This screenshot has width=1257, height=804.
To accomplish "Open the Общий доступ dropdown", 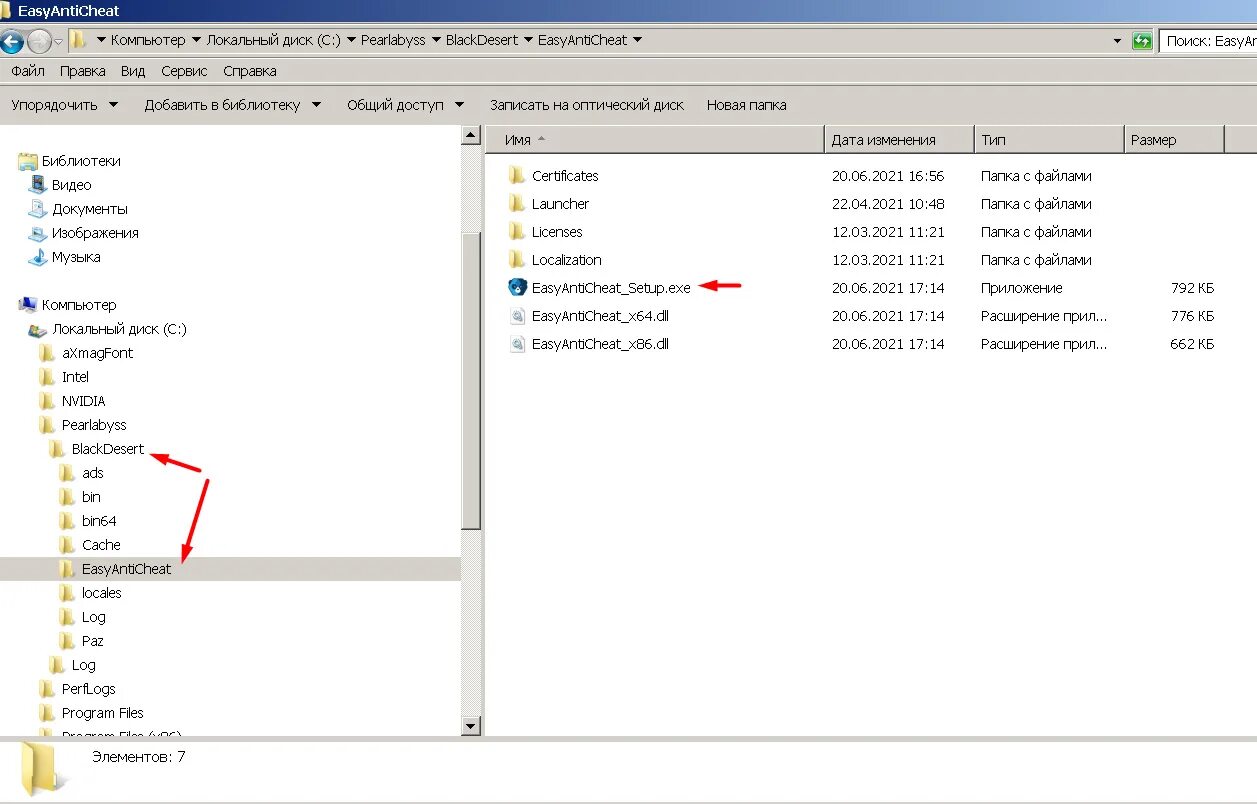I will point(405,105).
